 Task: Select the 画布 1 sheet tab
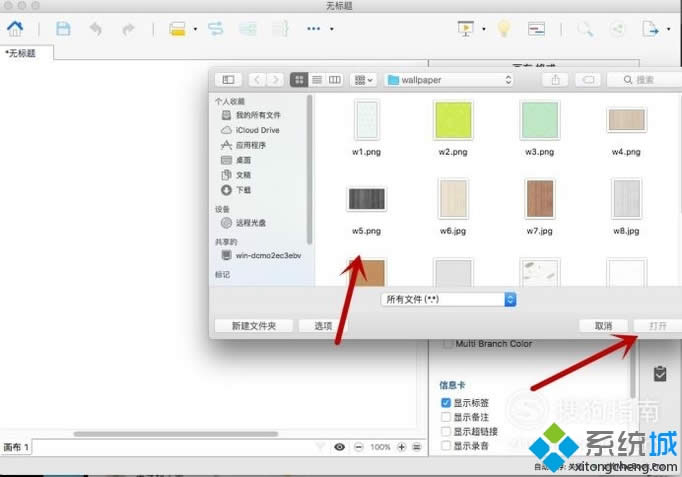coord(16,447)
